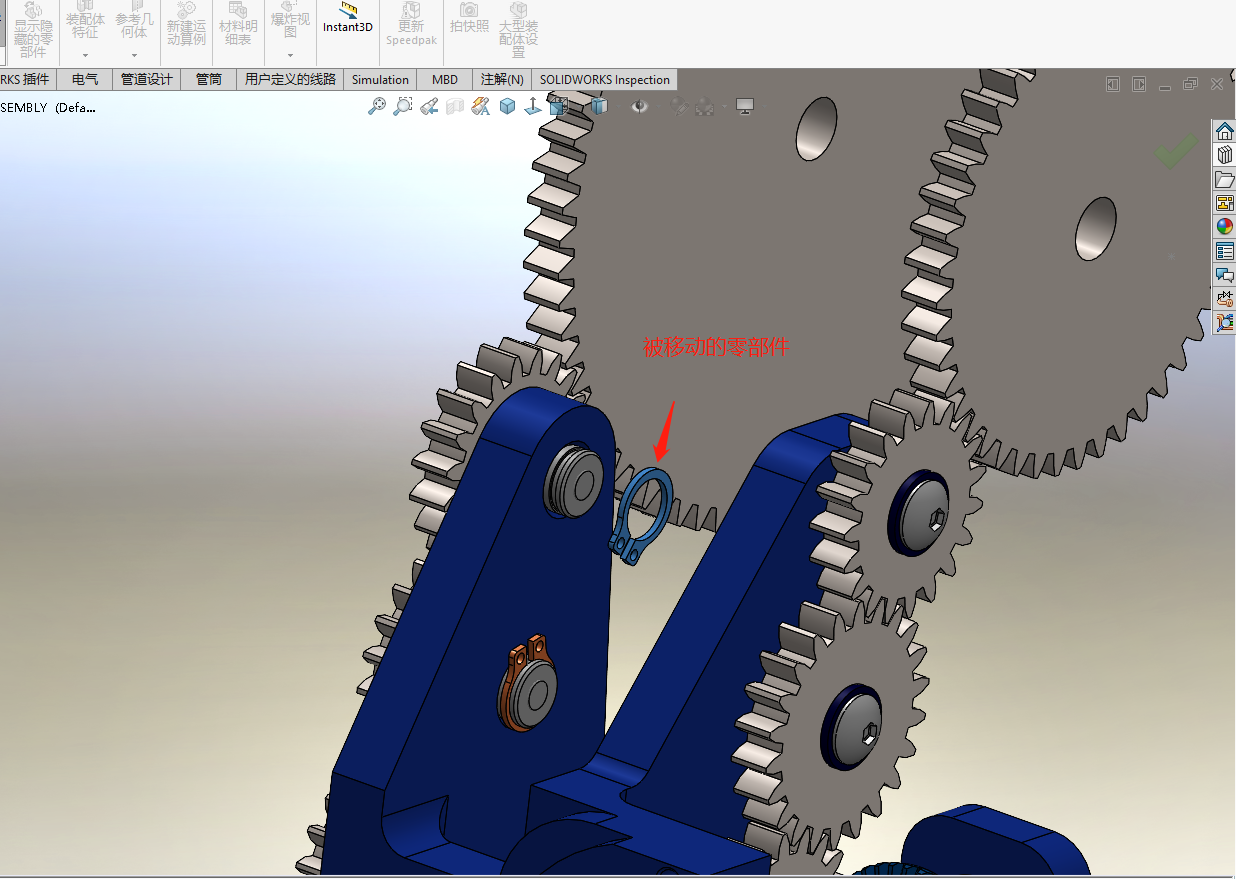Click the SOLIDWORKS Resources home icon
Image resolution: width=1236 pixels, height=879 pixels.
point(1224,130)
